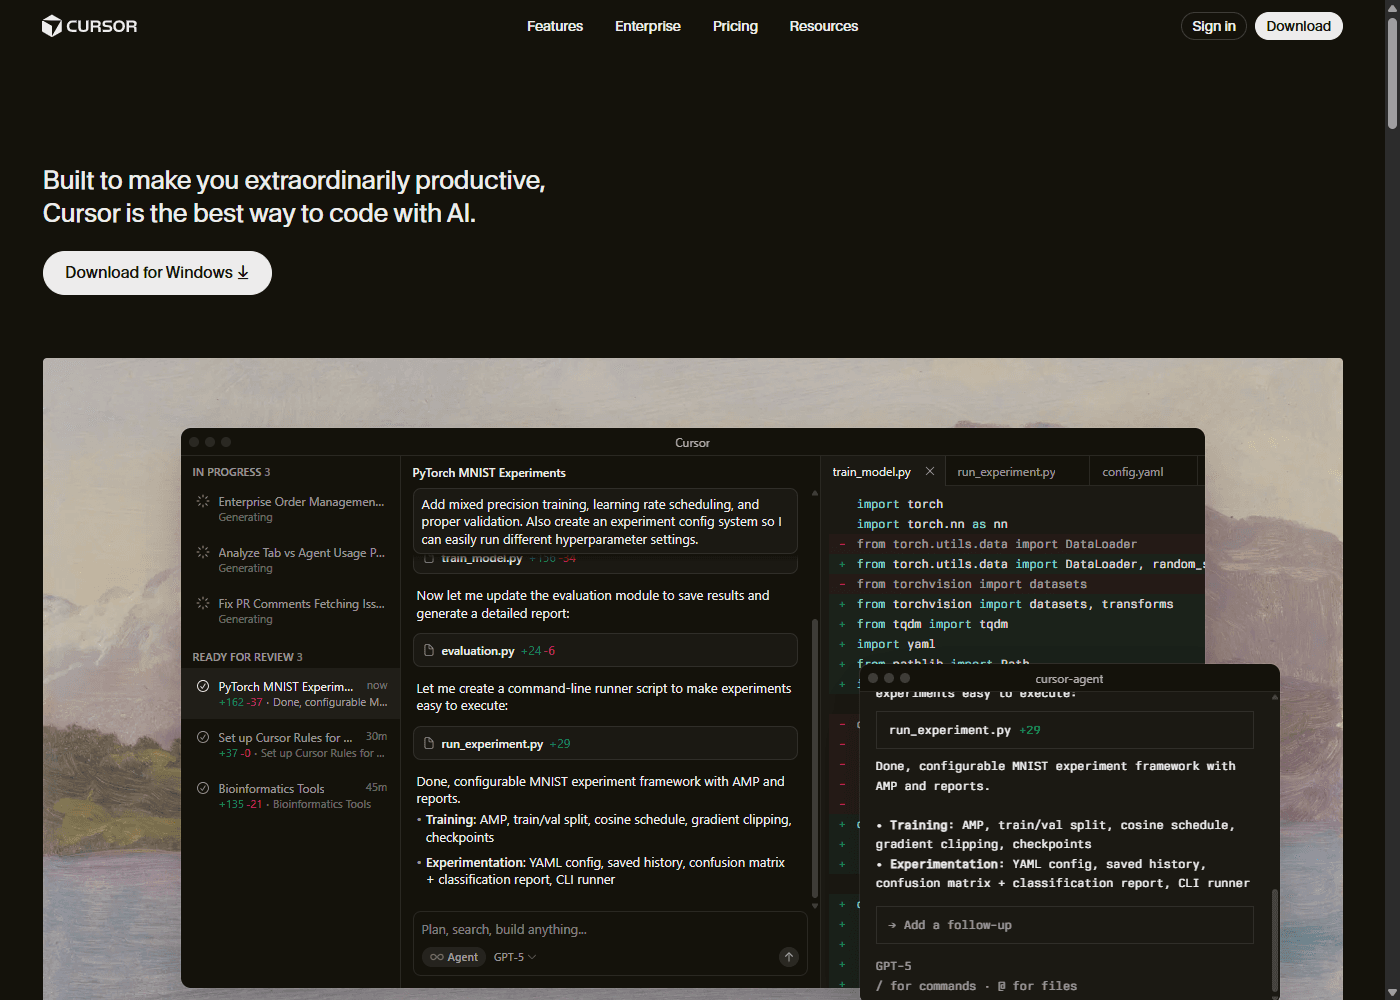This screenshot has height=1000, width=1400.
Task: Click spinner icon beside Enterprise Order Management
Action: click(x=203, y=501)
